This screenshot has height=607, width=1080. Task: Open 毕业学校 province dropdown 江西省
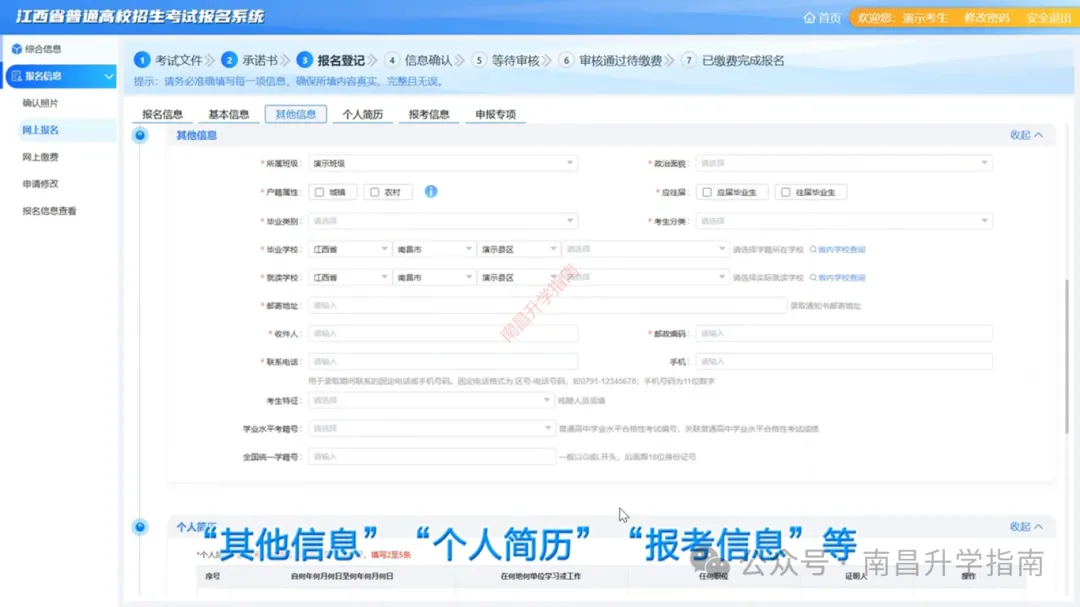(350, 249)
